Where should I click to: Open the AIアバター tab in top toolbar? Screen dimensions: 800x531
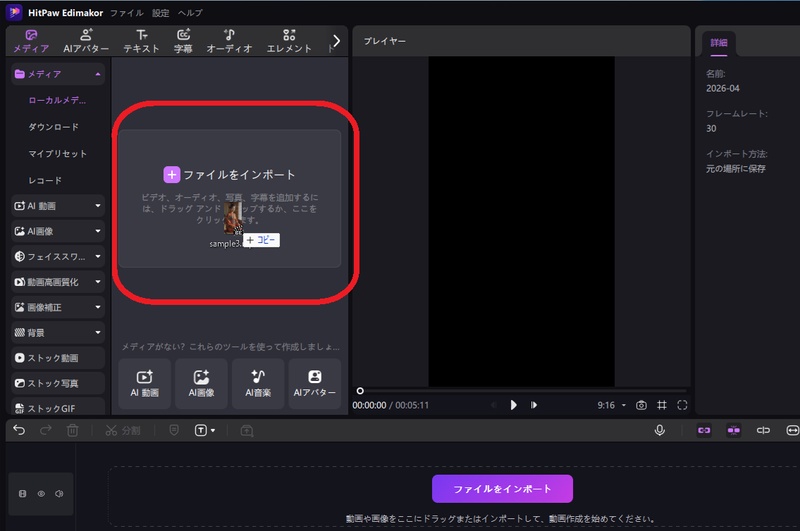coord(86,41)
